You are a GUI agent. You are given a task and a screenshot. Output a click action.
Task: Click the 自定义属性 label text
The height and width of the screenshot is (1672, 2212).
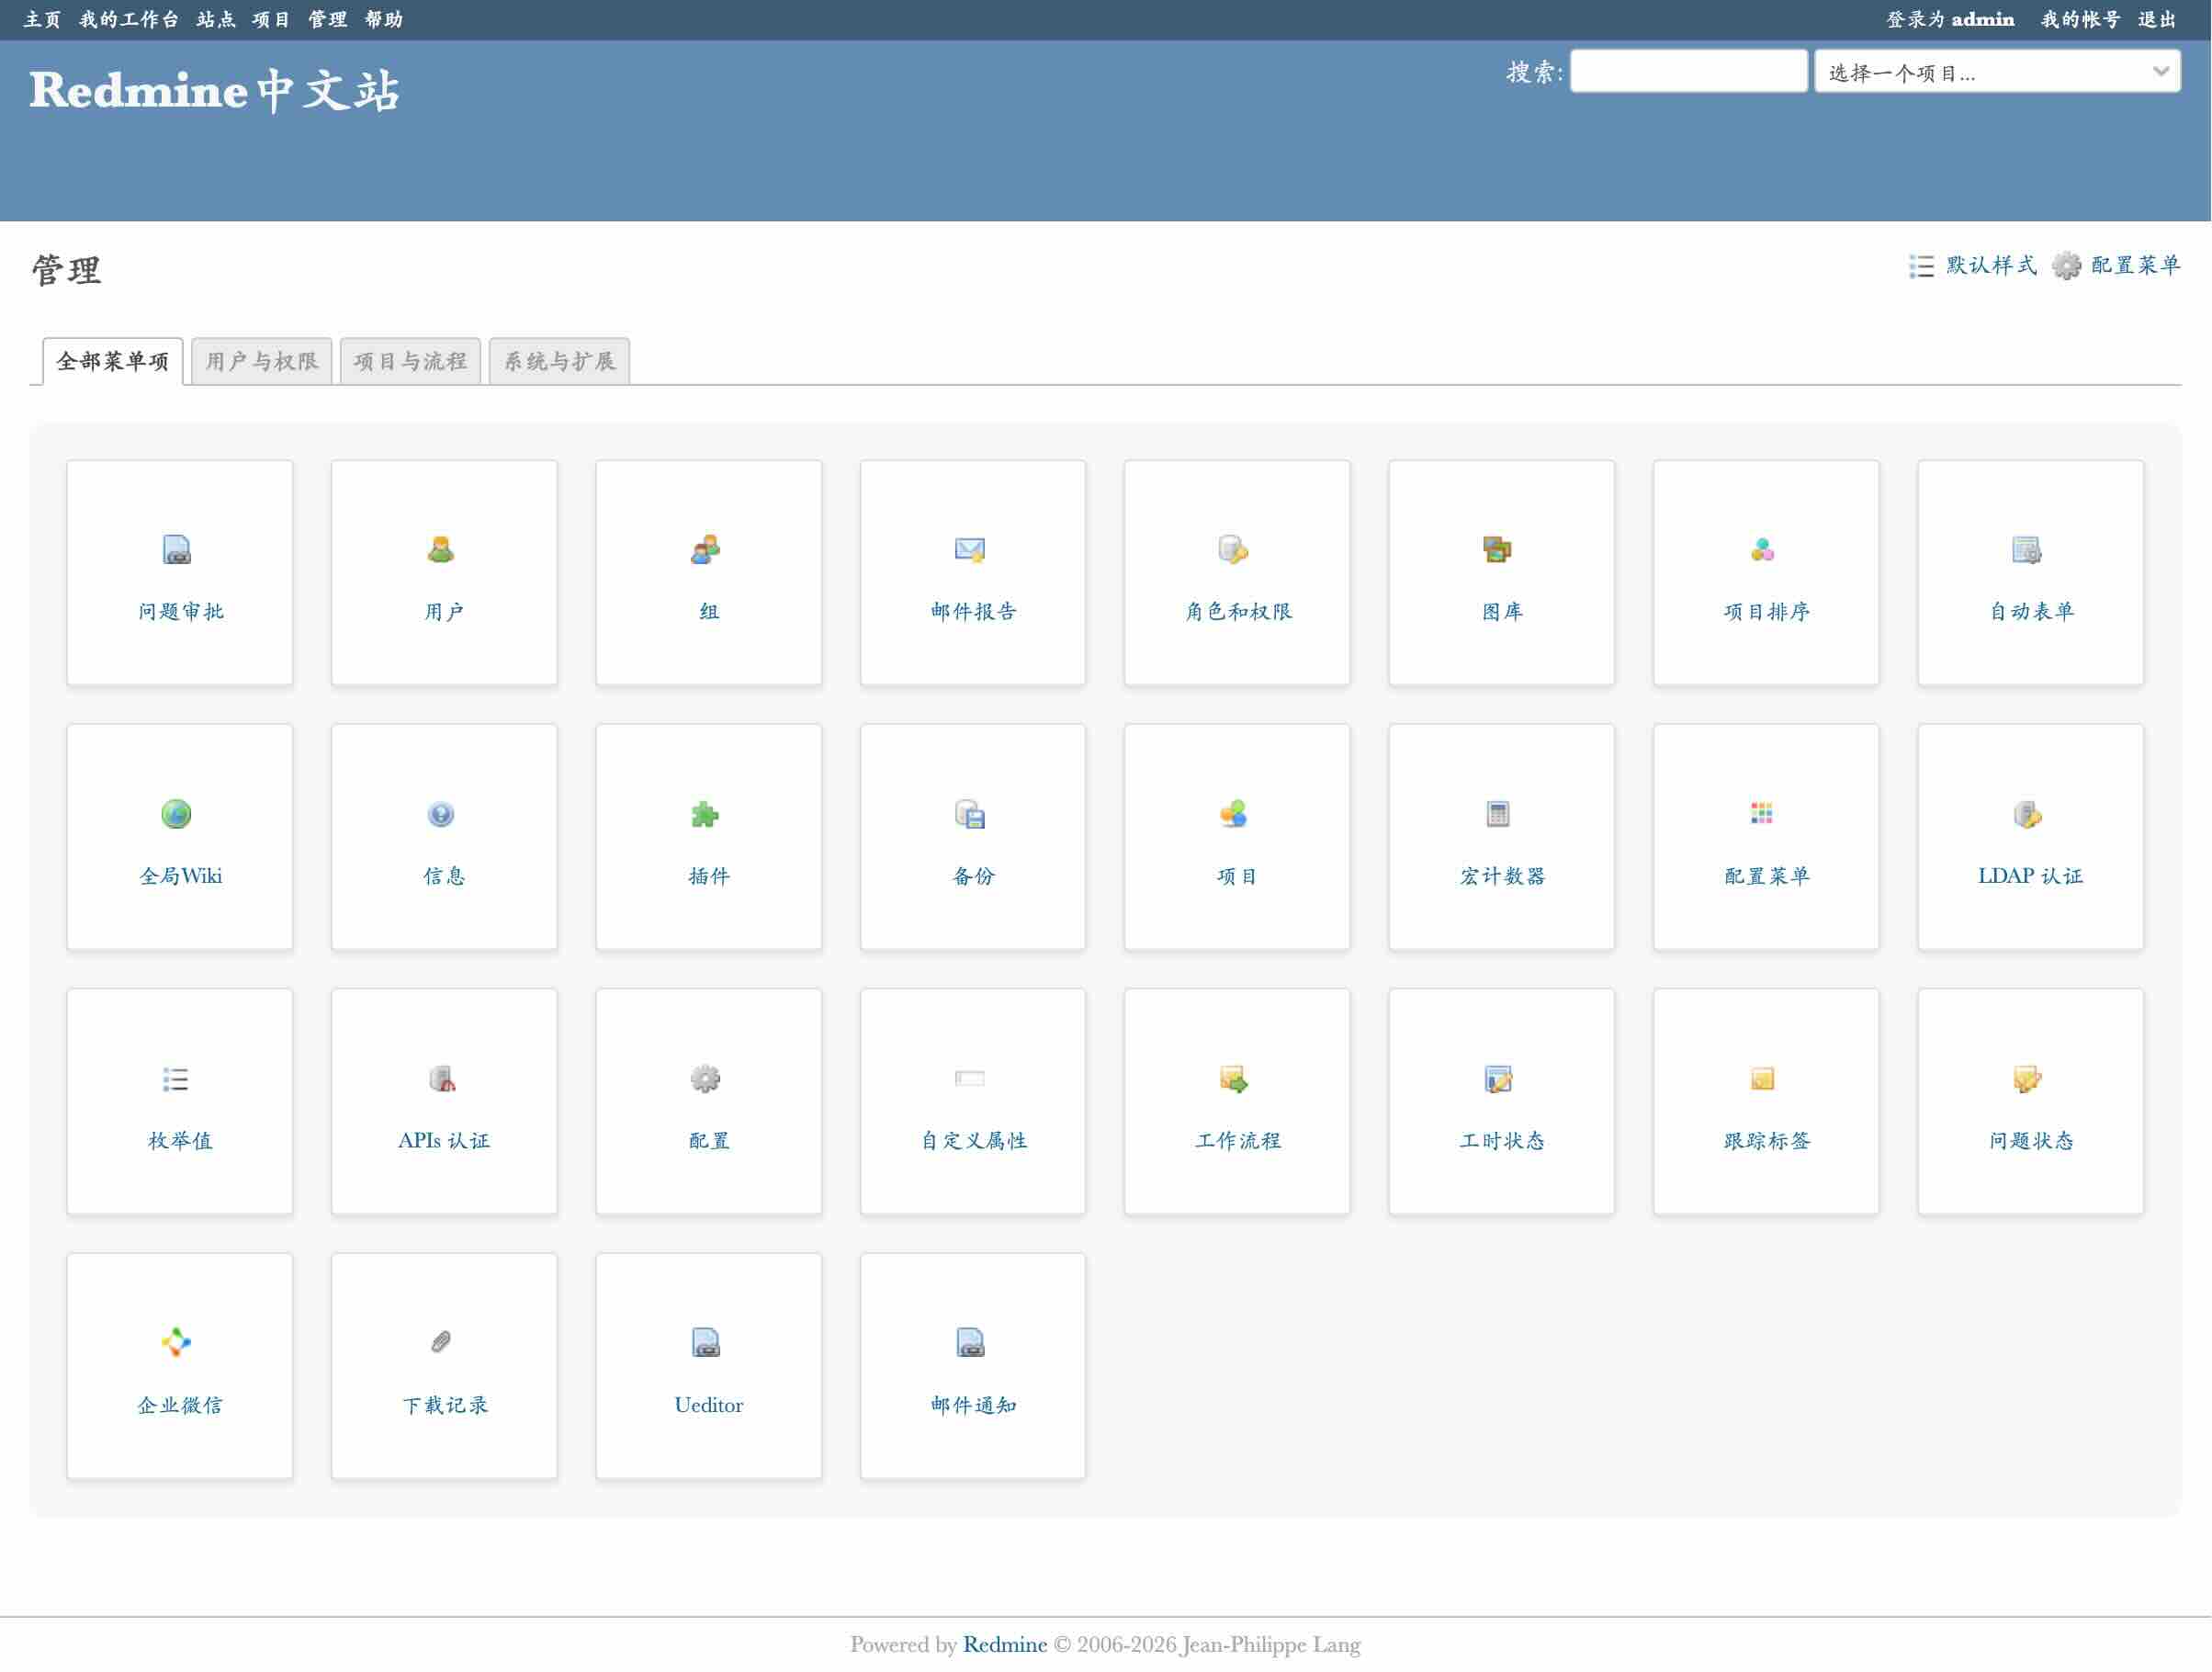coord(974,1140)
